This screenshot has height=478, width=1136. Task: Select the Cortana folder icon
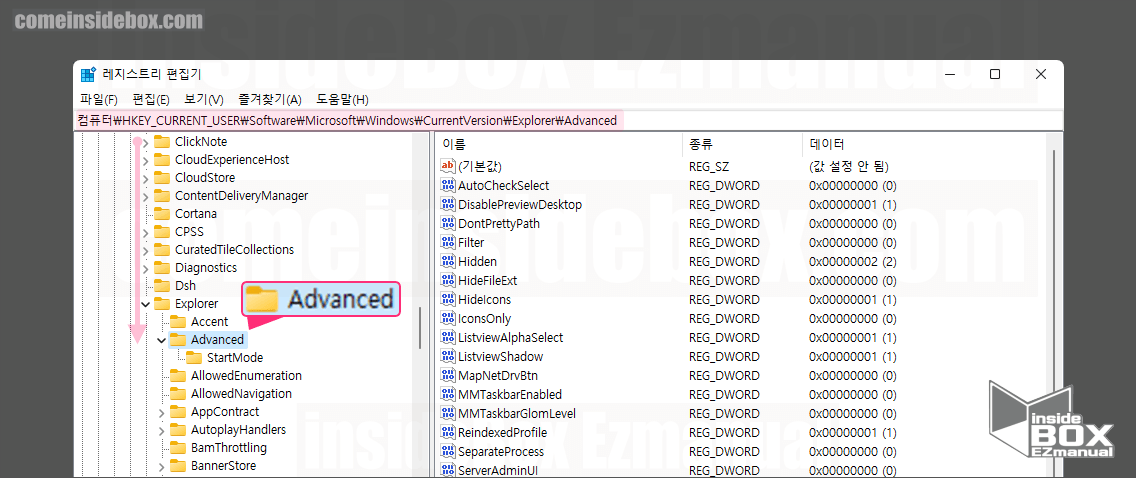coord(162,214)
